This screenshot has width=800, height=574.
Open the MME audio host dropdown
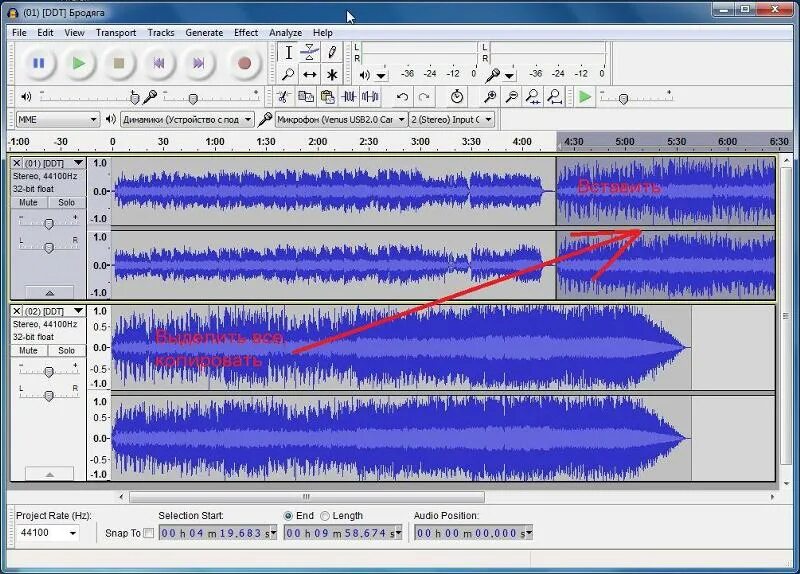(58, 119)
